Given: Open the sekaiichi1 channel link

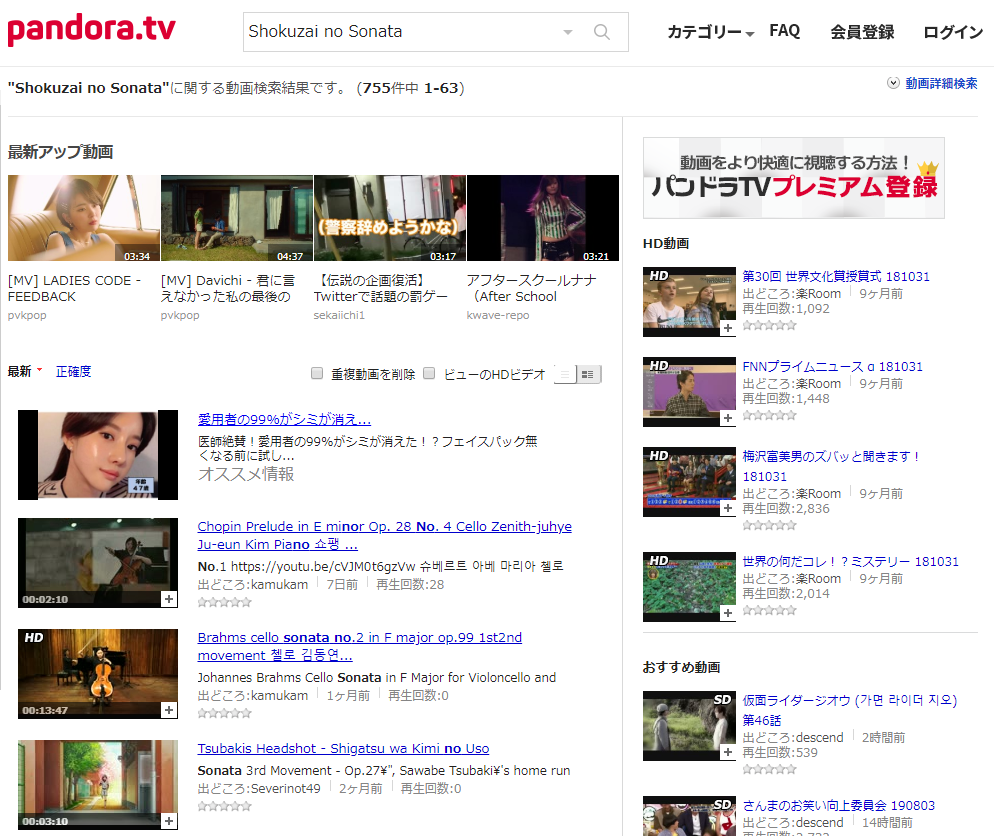Looking at the screenshot, I should pyautogui.click(x=339, y=315).
